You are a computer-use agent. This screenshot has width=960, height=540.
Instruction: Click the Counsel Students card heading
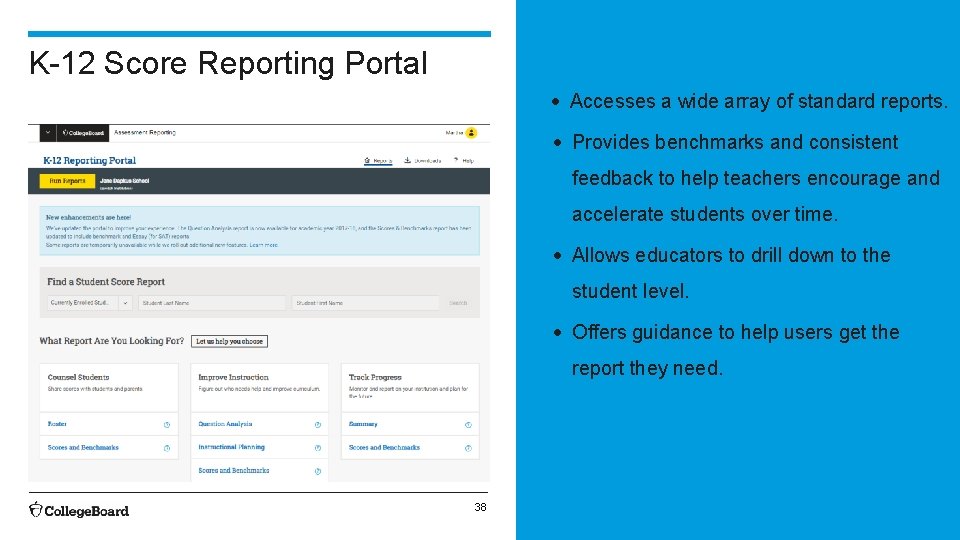(78, 377)
